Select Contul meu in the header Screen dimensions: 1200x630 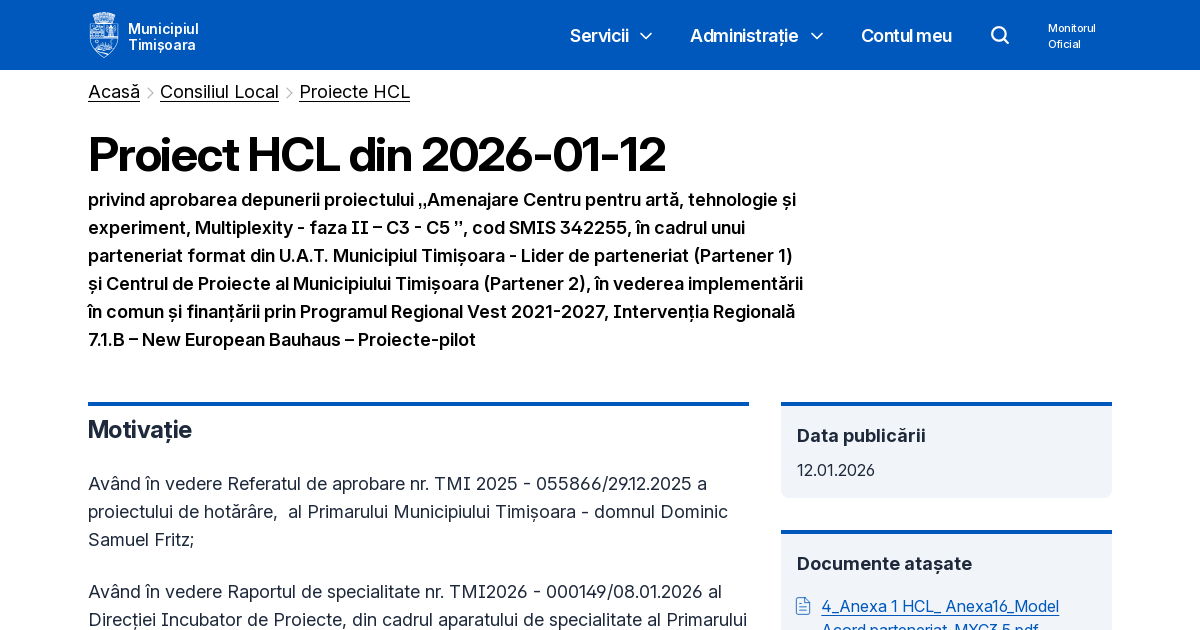click(906, 35)
